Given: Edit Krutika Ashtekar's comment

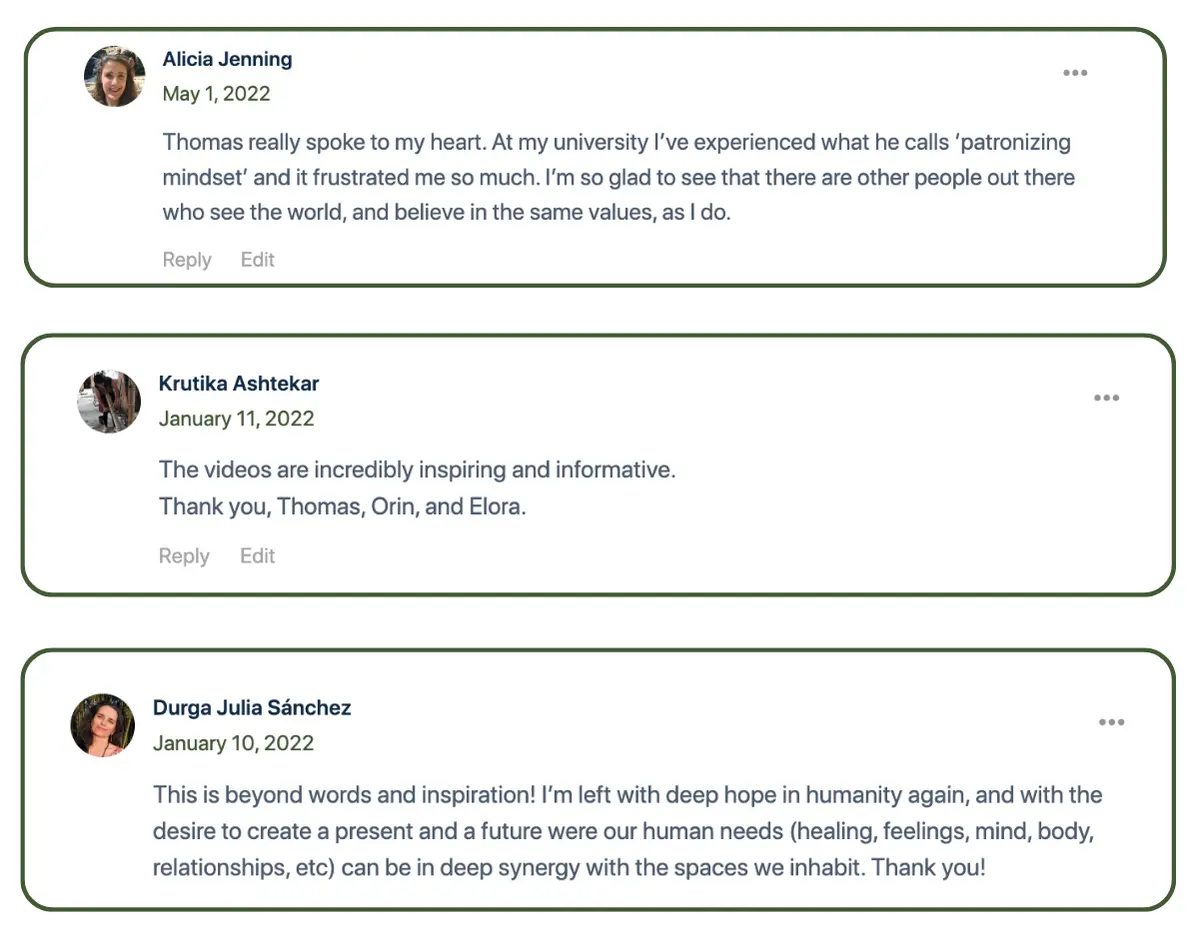Looking at the screenshot, I should coord(257,556).
